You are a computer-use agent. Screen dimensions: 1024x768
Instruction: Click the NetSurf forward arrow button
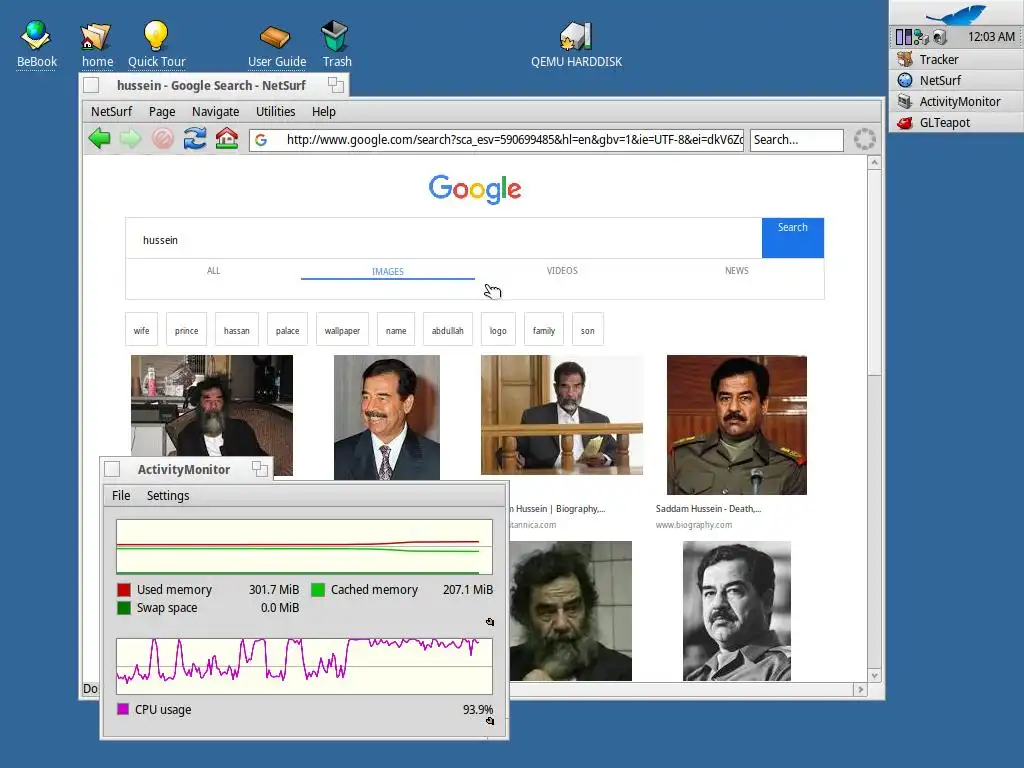(x=131, y=138)
